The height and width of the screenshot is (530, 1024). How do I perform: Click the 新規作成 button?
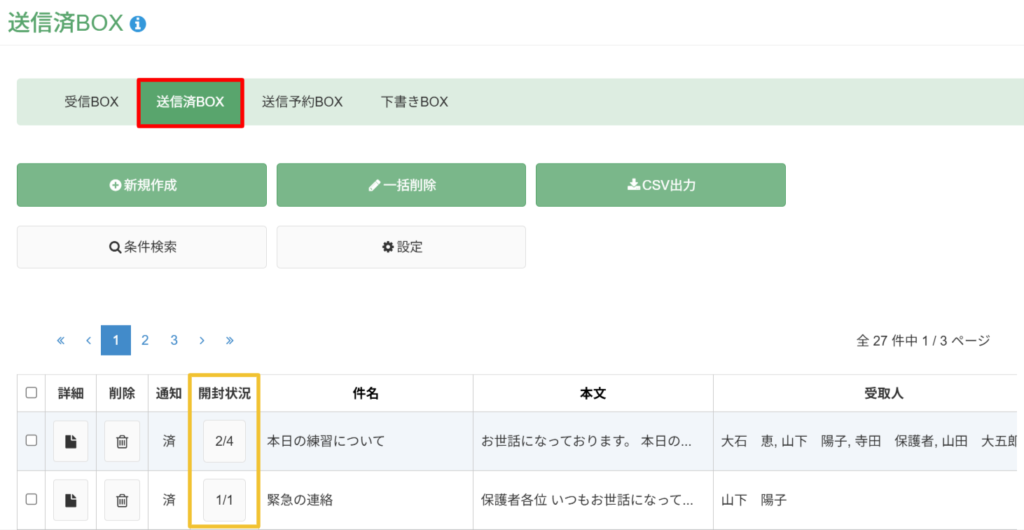(x=142, y=185)
